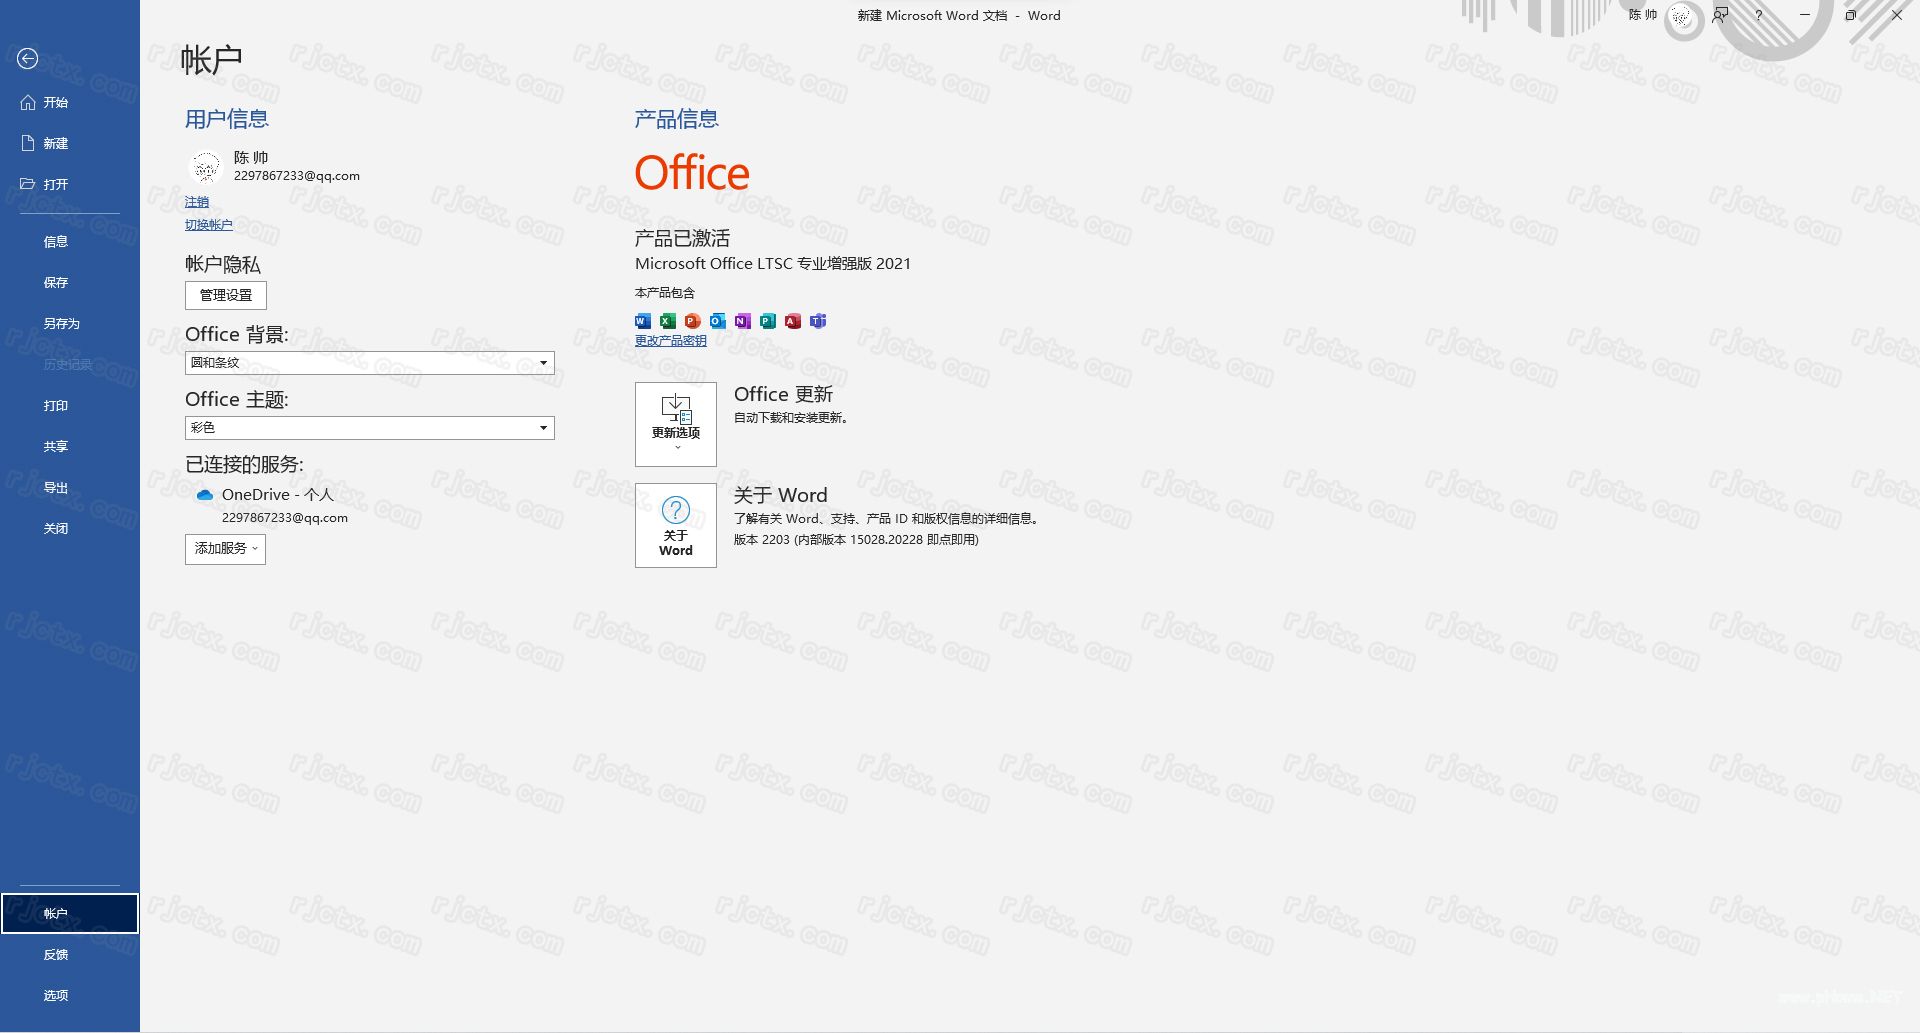Screen dimensions: 1920x1033
Task: Open the 更新选项 dropdown
Action: coord(675,424)
